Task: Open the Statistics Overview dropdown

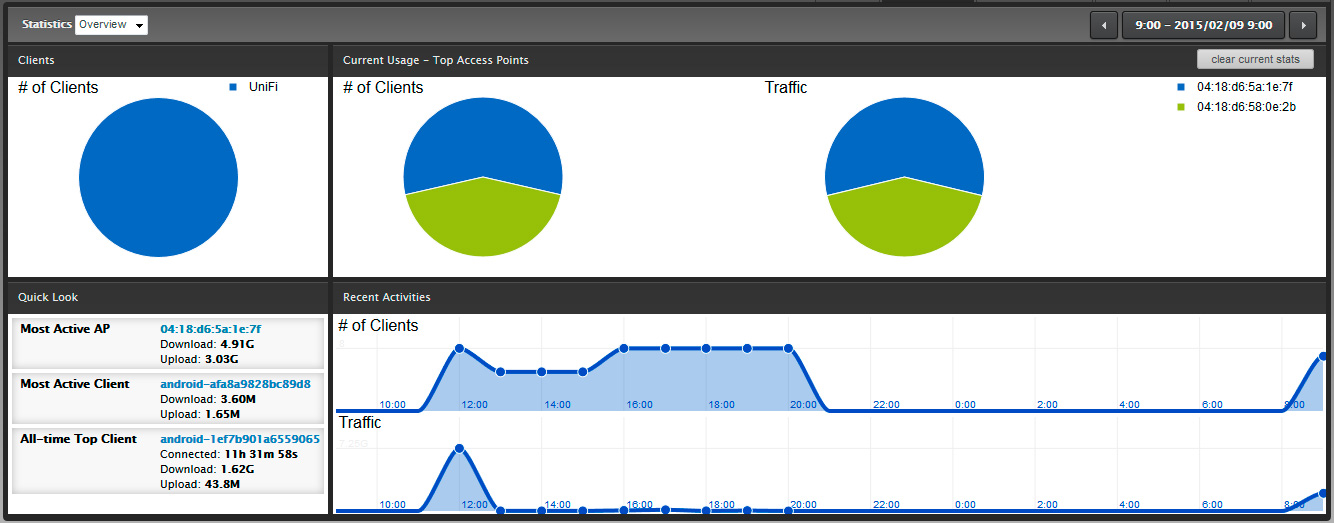Action: pyautogui.click(x=111, y=25)
